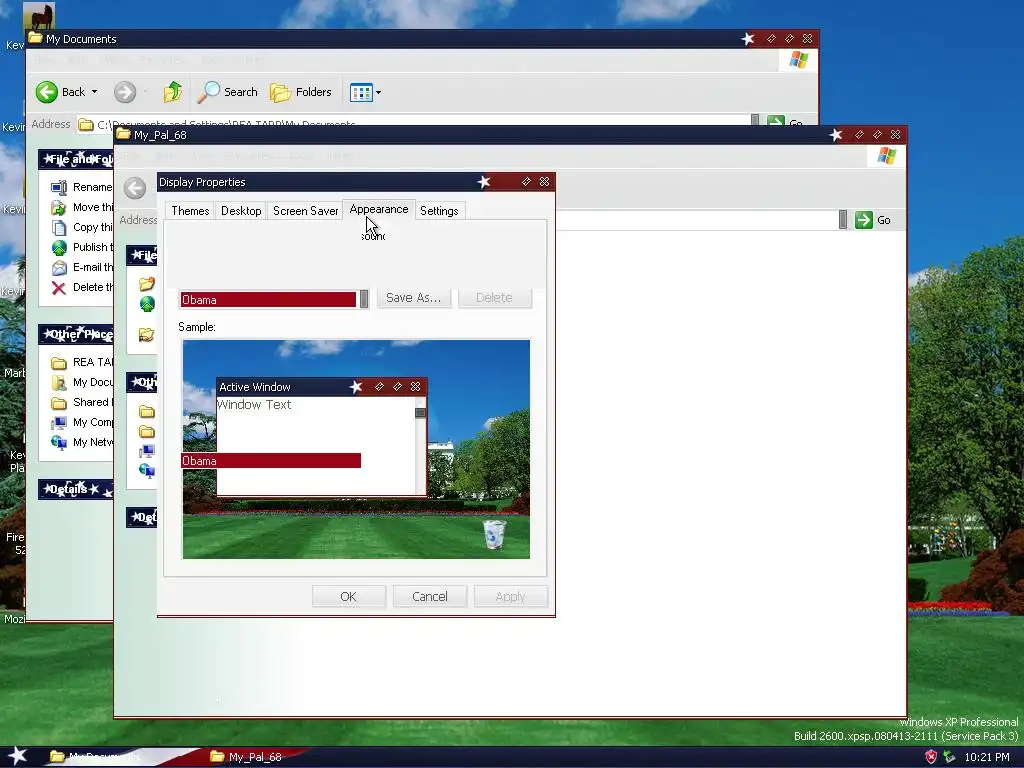Click clock showing 10:21 PM
This screenshot has width=1024, height=768.
[987, 758]
